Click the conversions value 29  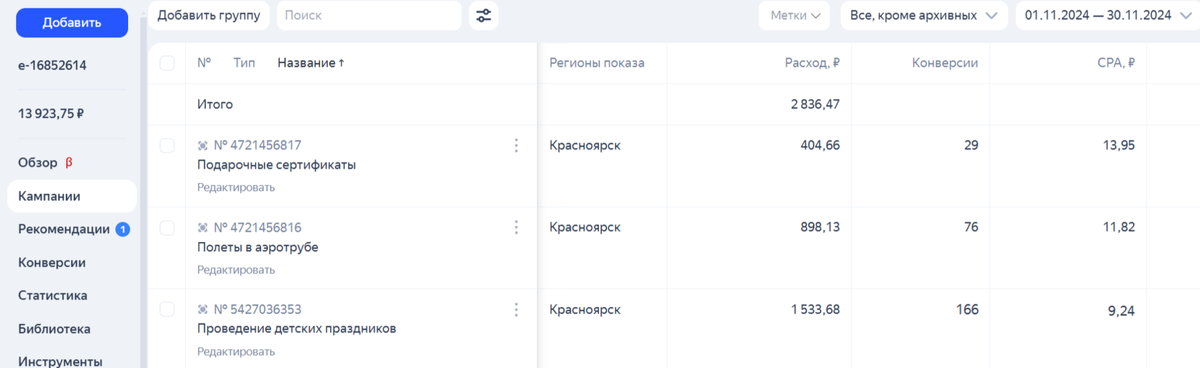(x=971, y=145)
